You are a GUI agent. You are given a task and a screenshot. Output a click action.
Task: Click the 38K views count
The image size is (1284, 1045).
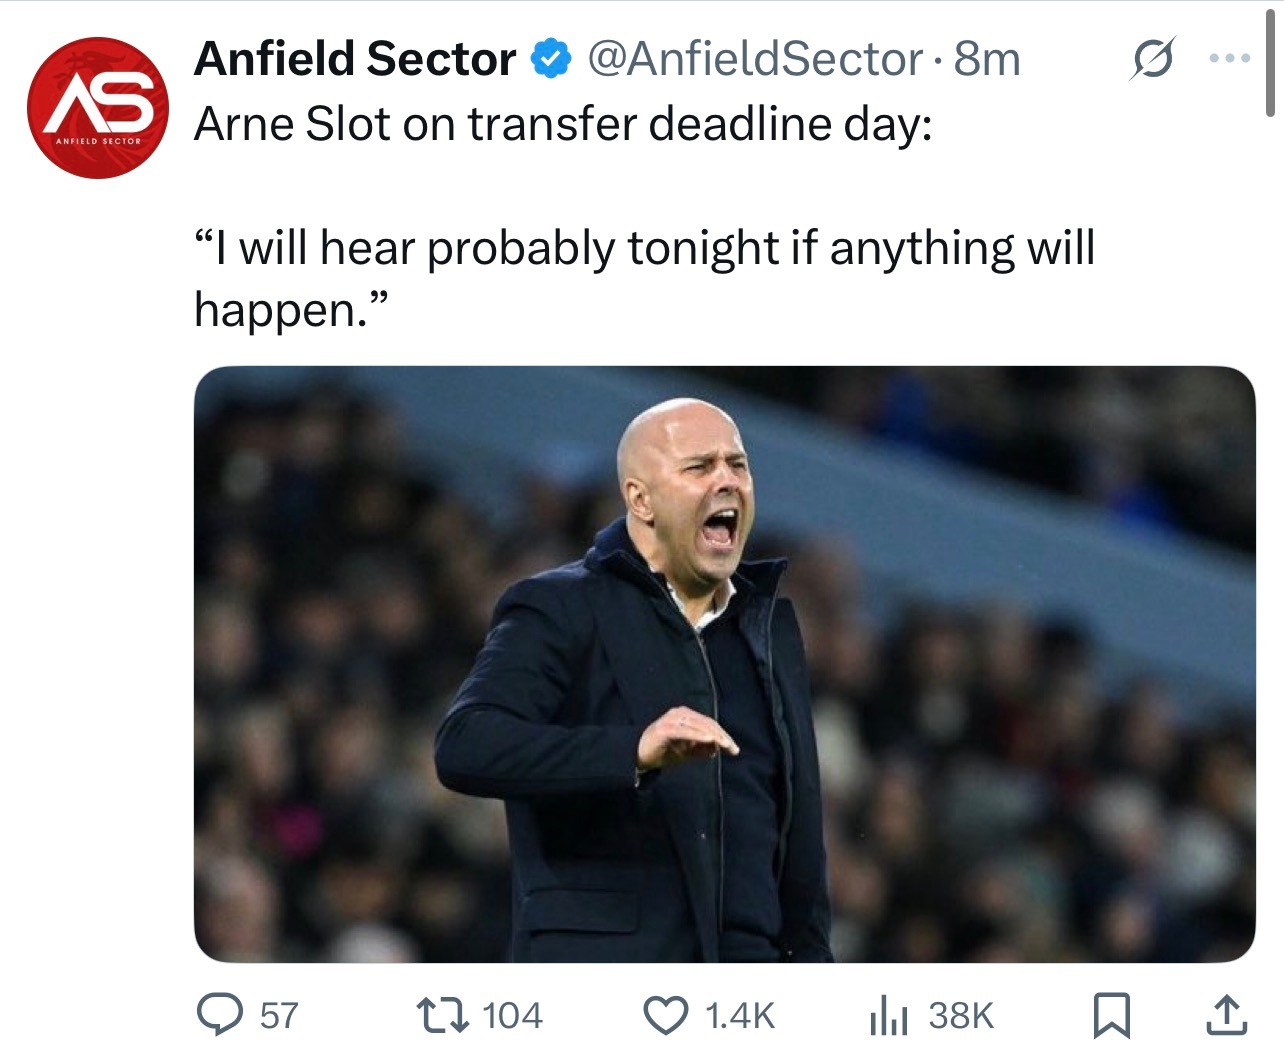pos(961,1016)
